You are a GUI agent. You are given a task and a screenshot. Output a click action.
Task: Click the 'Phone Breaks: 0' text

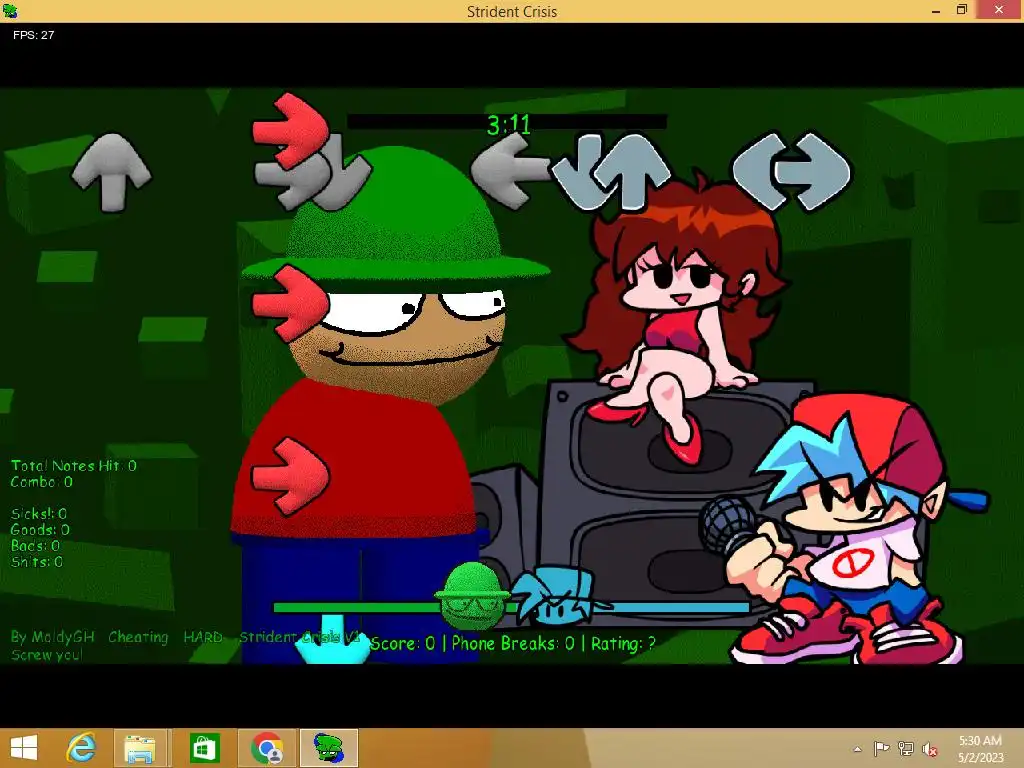513,644
